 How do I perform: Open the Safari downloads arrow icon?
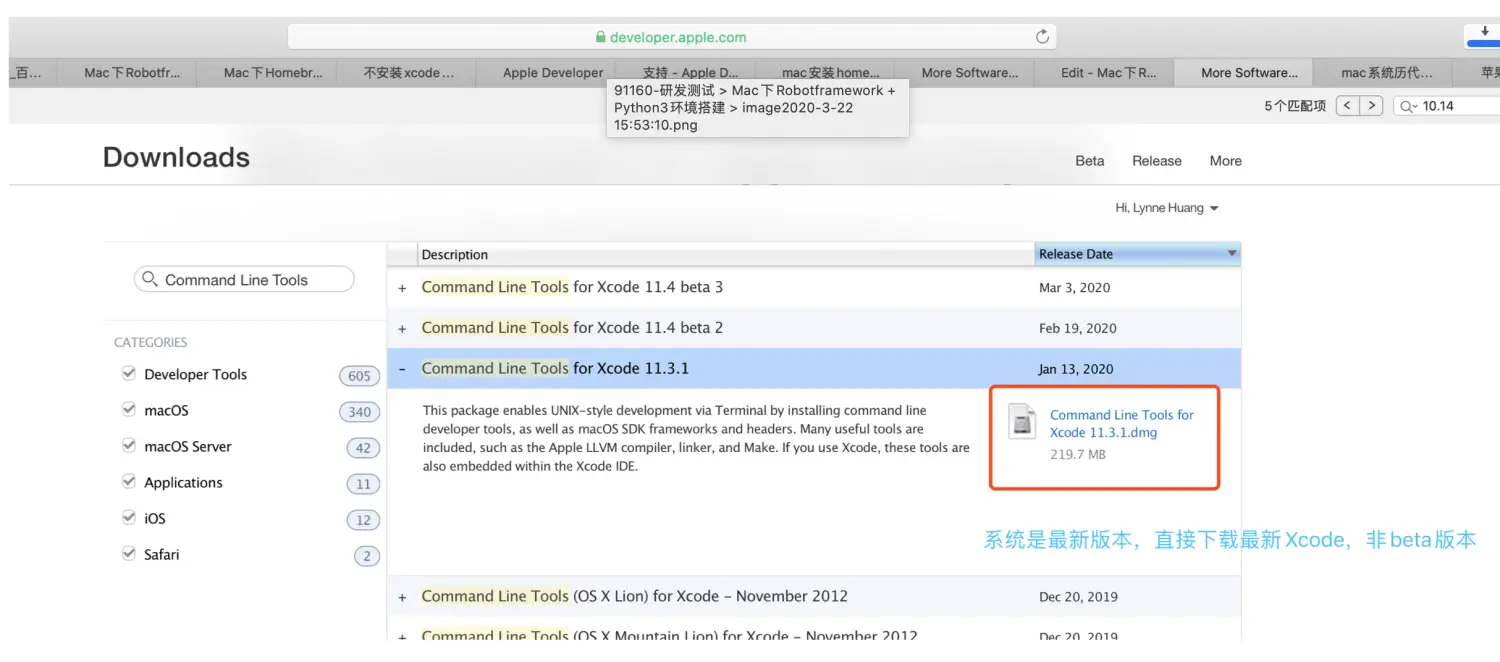[1485, 35]
